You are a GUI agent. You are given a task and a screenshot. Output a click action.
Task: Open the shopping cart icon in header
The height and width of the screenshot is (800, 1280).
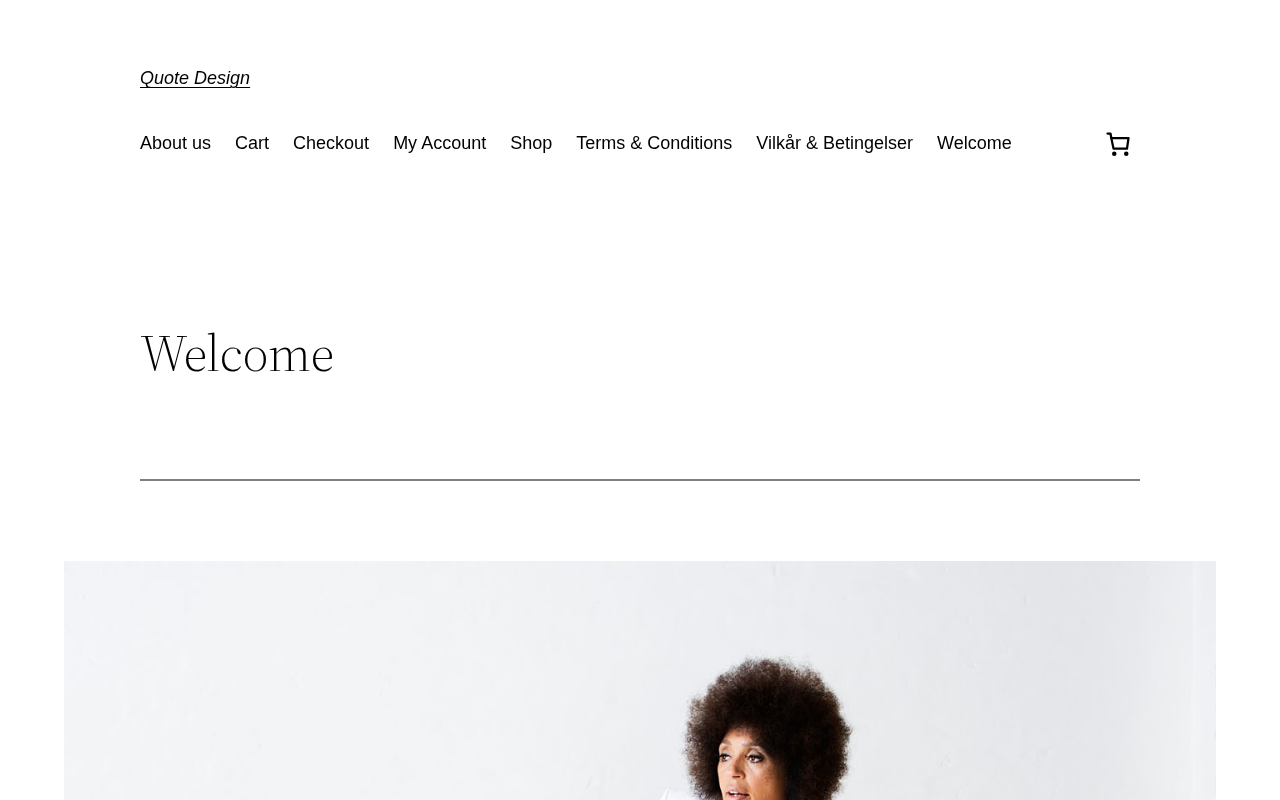tap(1118, 144)
